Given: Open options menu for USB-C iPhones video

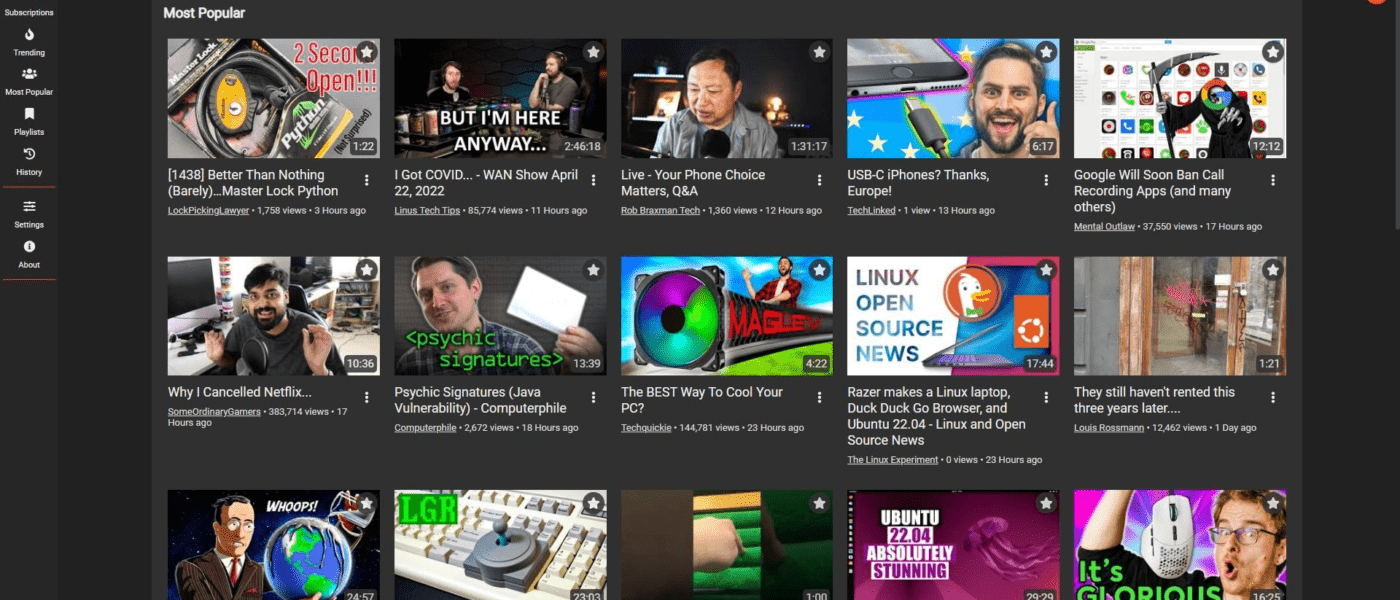Looking at the screenshot, I should (1046, 180).
